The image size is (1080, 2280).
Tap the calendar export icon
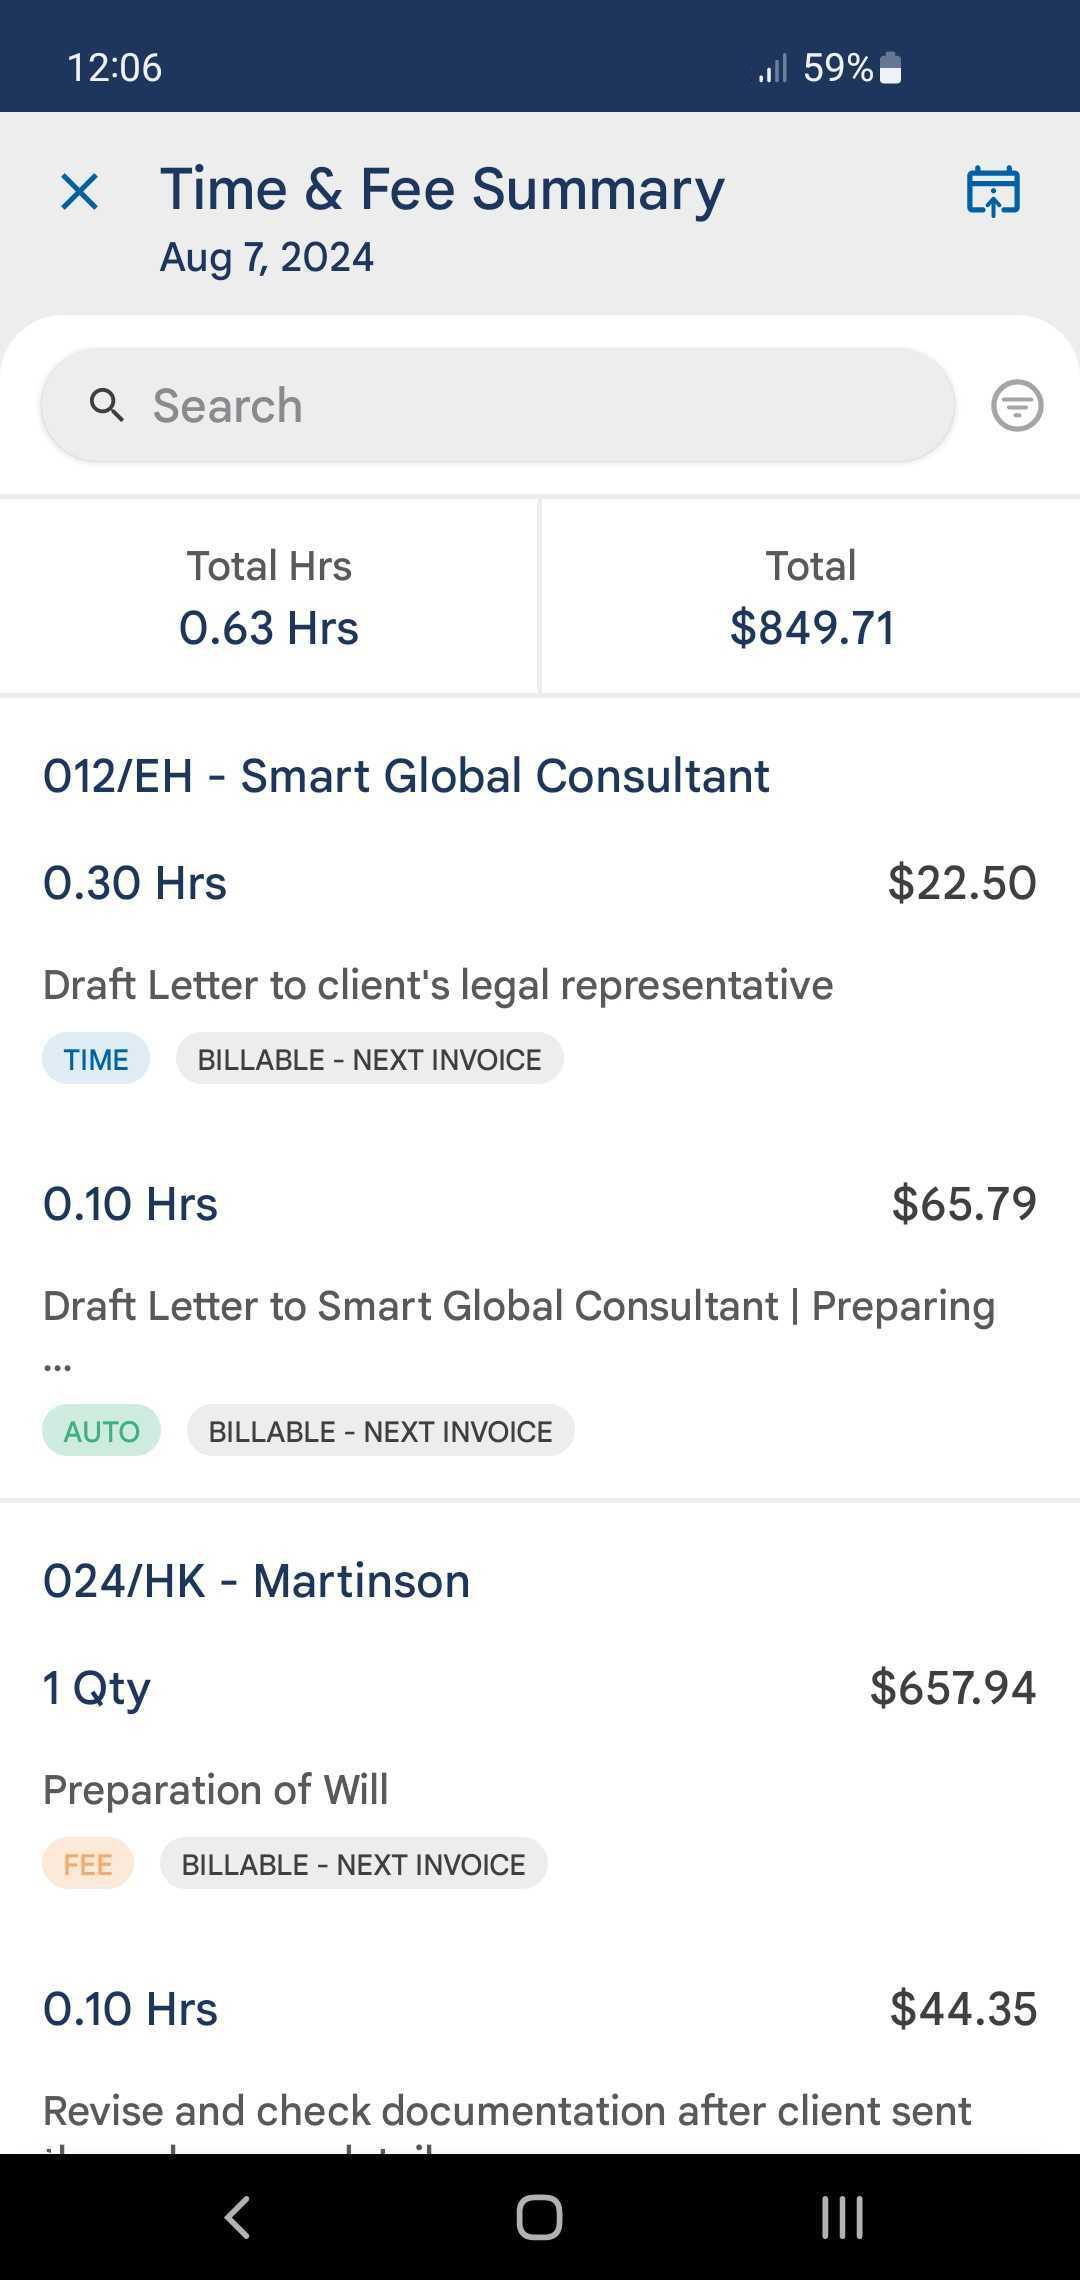coord(992,190)
